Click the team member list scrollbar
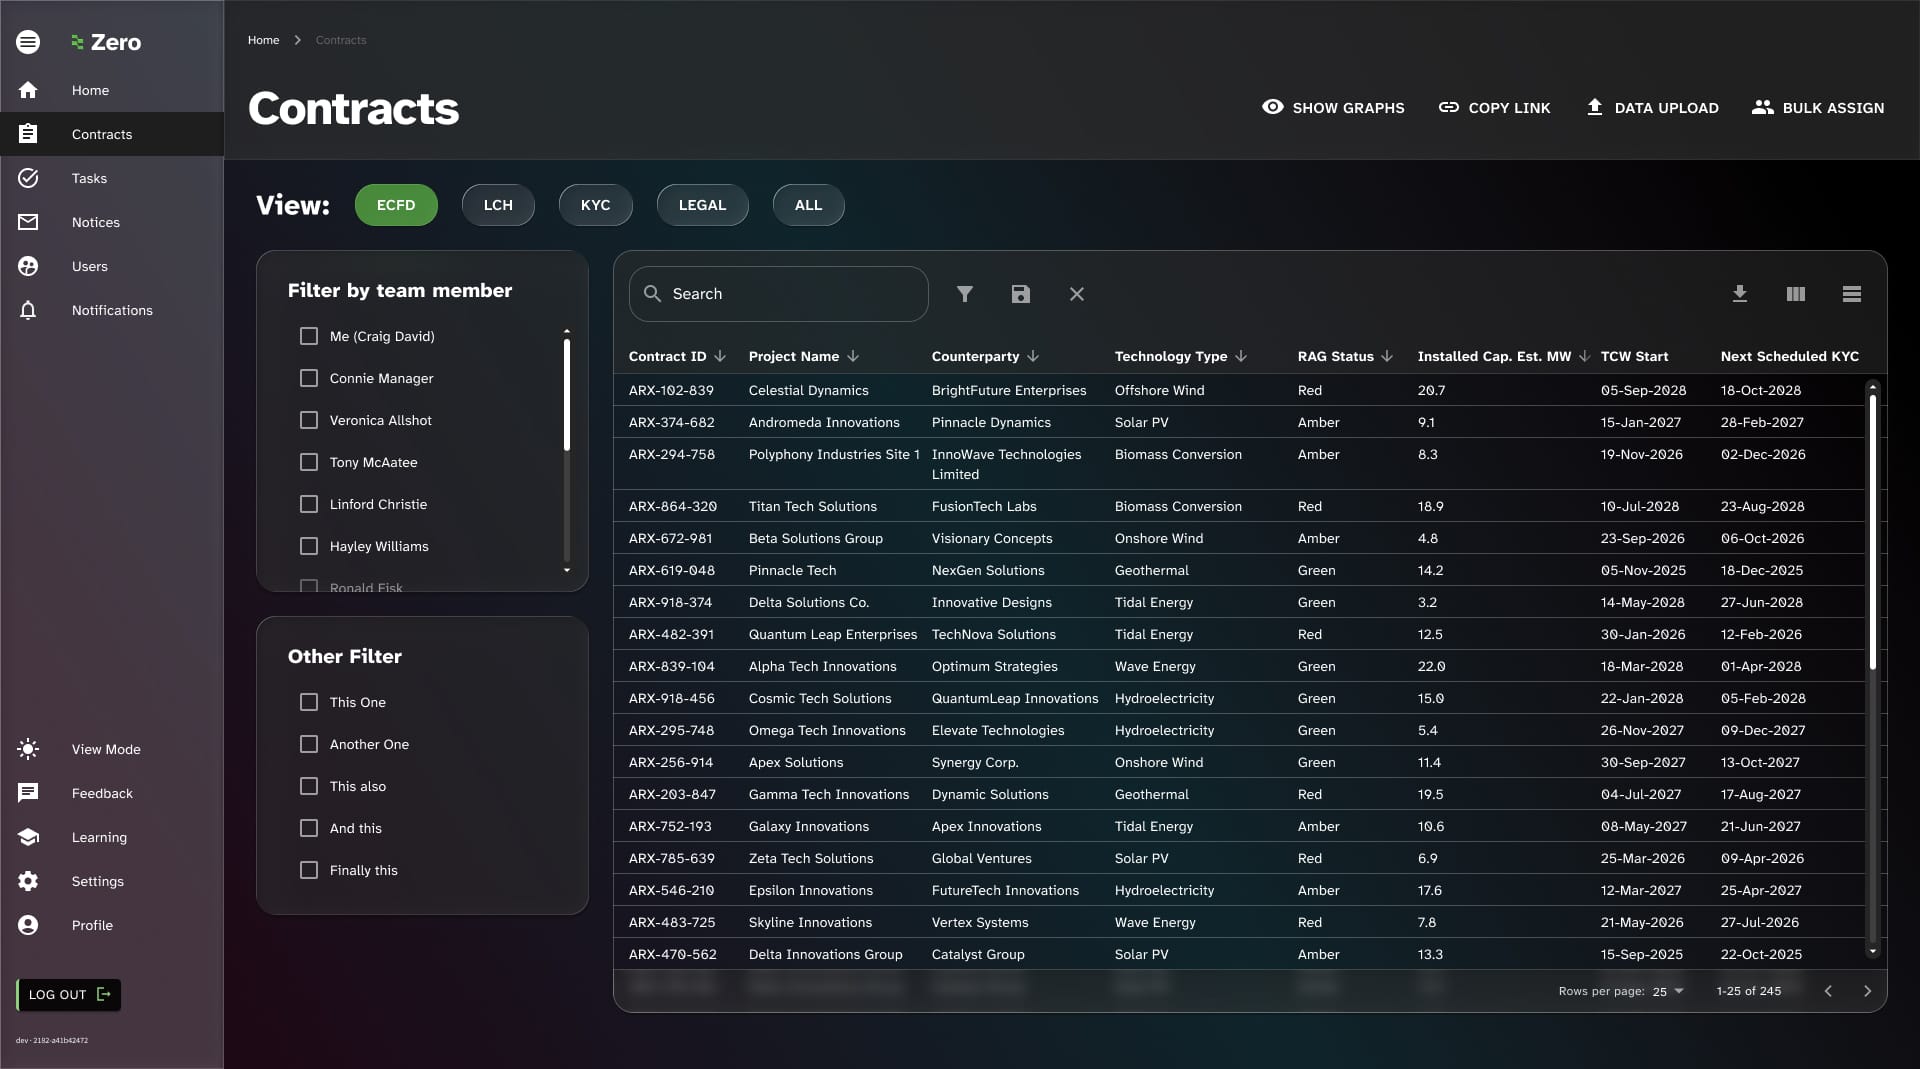Viewport: 1920px width, 1069px height. [x=566, y=395]
